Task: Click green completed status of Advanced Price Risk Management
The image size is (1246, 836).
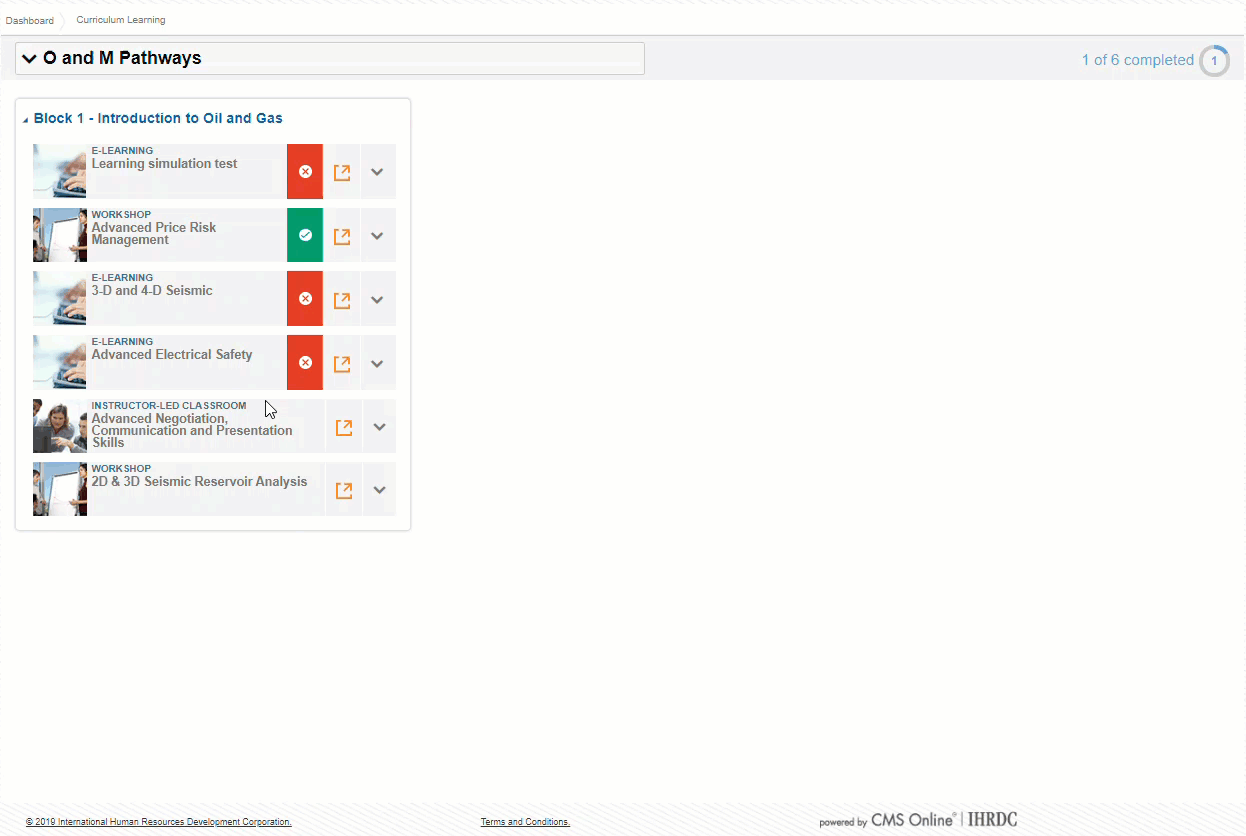Action: pyautogui.click(x=305, y=235)
